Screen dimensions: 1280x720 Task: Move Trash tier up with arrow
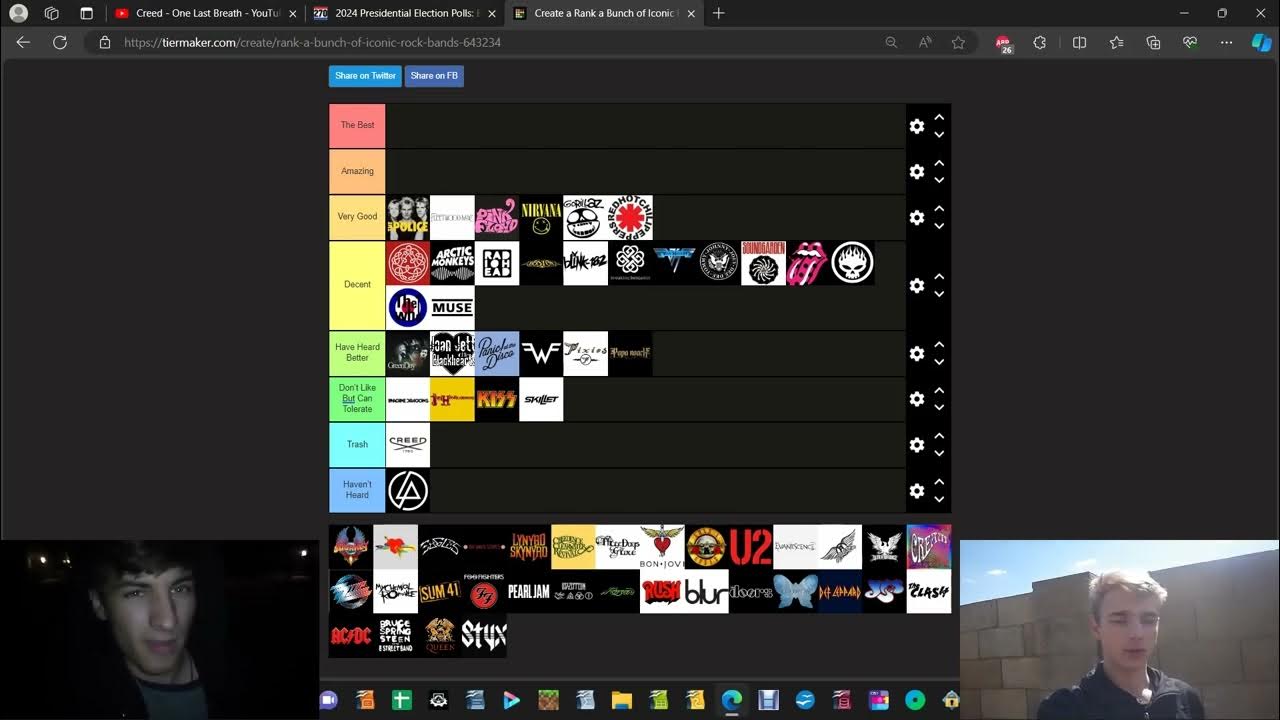pyautogui.click(x=939, y=436)
